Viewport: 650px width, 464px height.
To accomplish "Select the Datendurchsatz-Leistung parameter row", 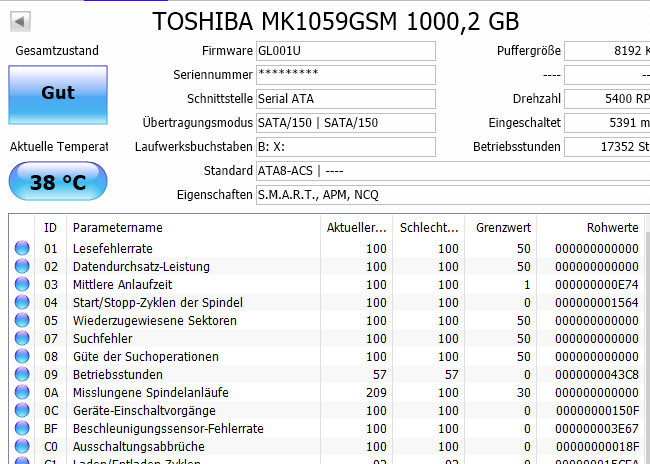I will [x=327, y=266].
